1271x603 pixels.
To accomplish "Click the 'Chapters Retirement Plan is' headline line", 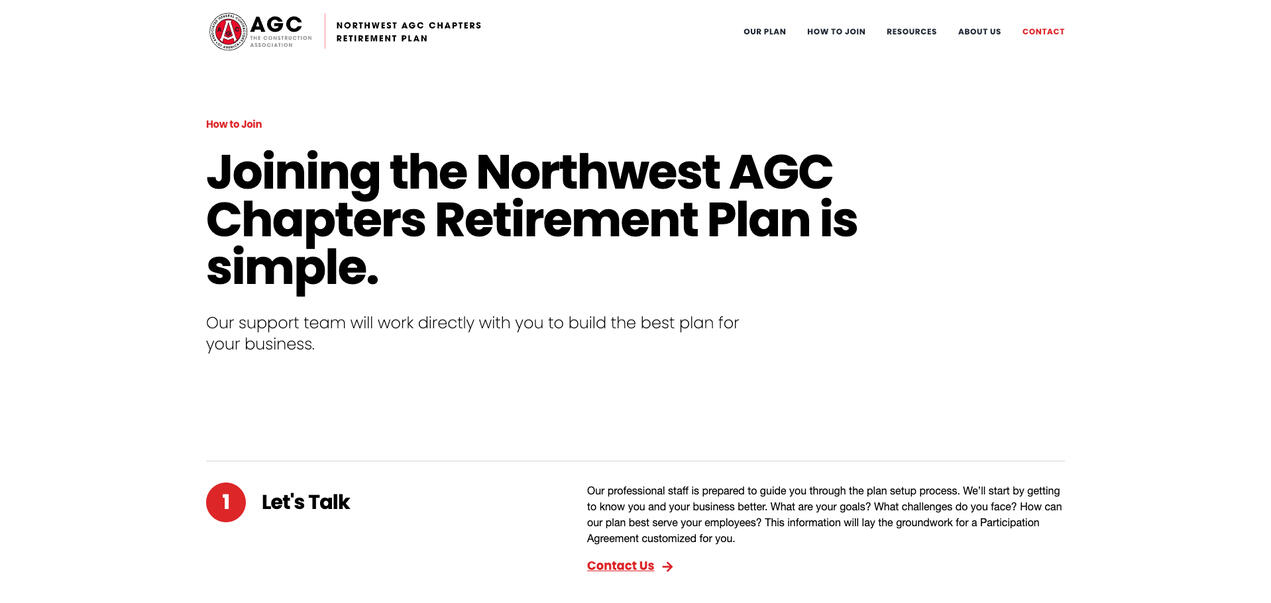I will pos(532,220).
